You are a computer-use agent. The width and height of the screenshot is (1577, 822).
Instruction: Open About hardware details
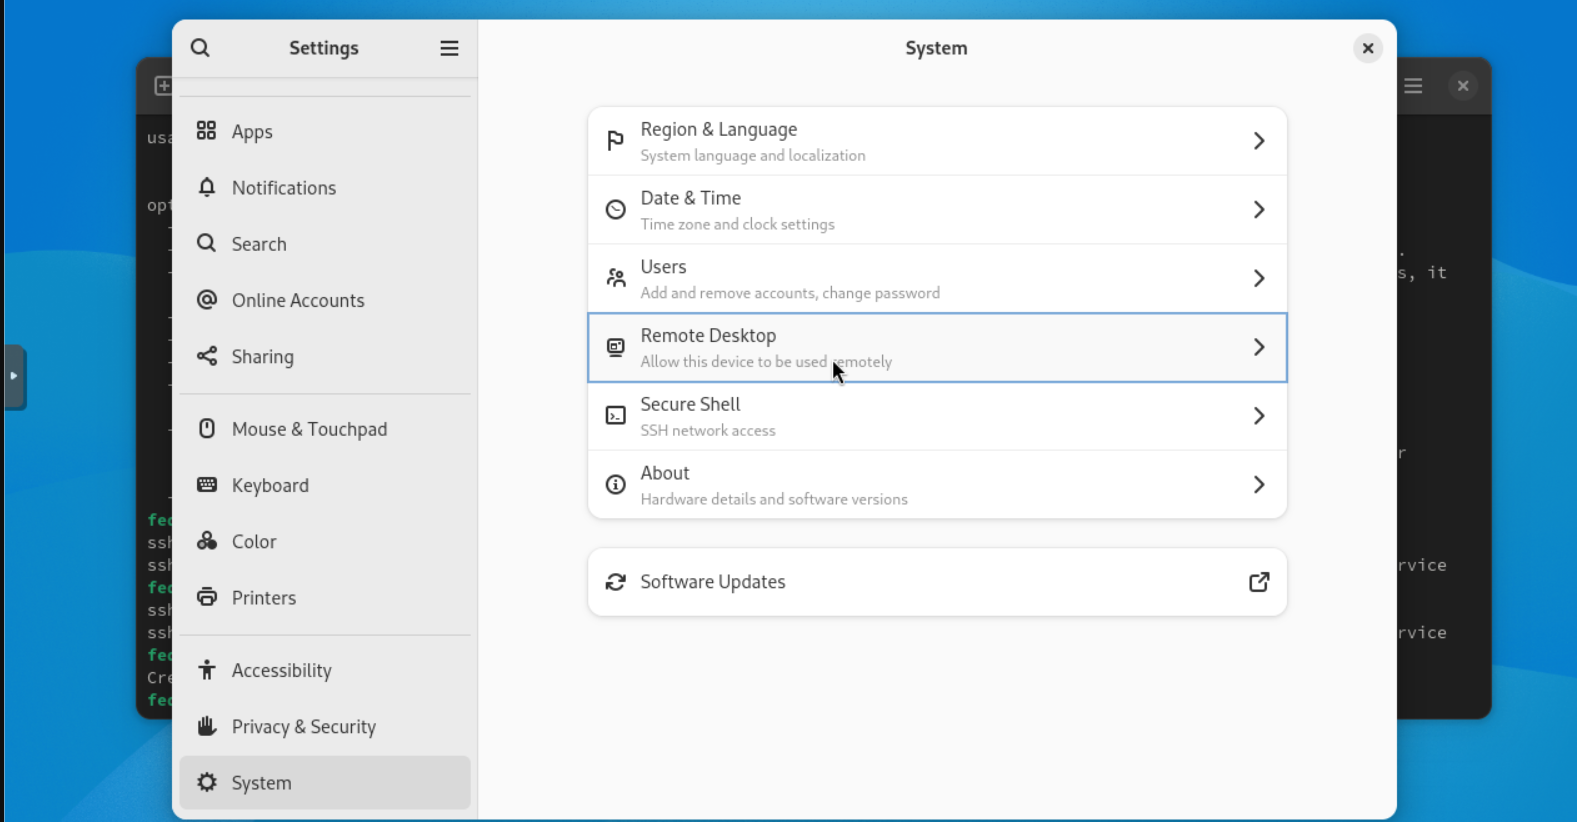[x=937, y=485]
